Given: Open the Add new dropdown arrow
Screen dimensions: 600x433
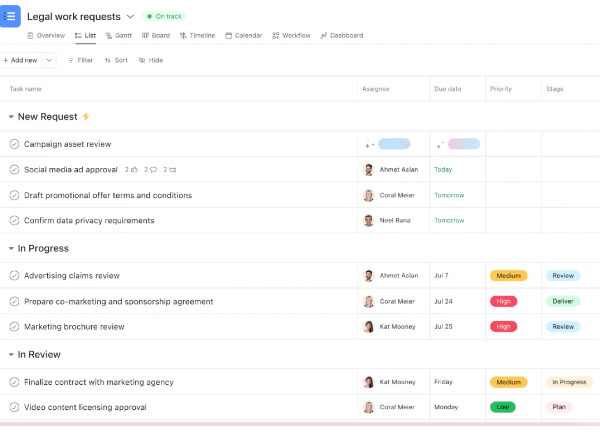Looking at the screenshot, I should (x=49, y=60).
